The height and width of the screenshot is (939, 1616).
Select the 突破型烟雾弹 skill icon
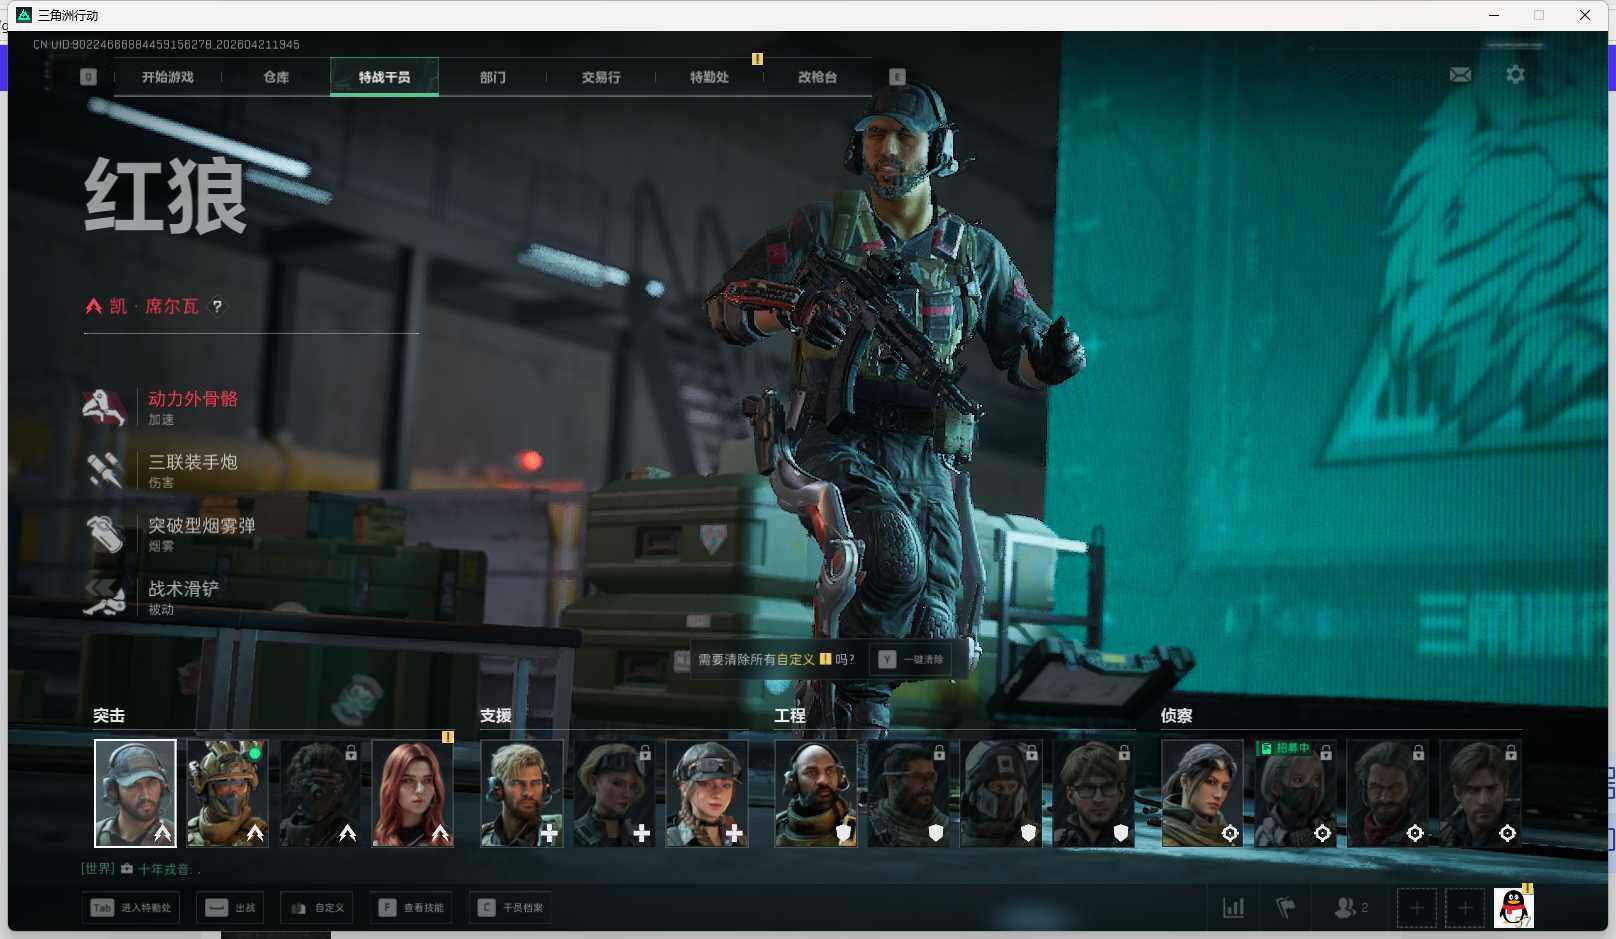pos(104,533)
